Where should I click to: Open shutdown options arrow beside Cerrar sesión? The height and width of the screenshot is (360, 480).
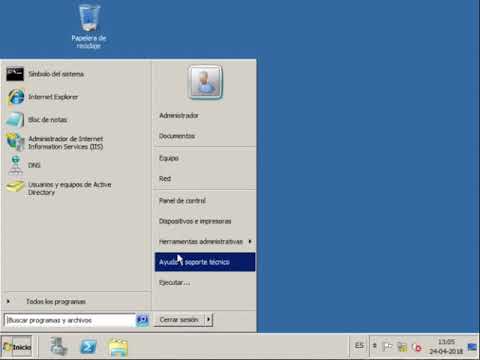coord(208,320)
